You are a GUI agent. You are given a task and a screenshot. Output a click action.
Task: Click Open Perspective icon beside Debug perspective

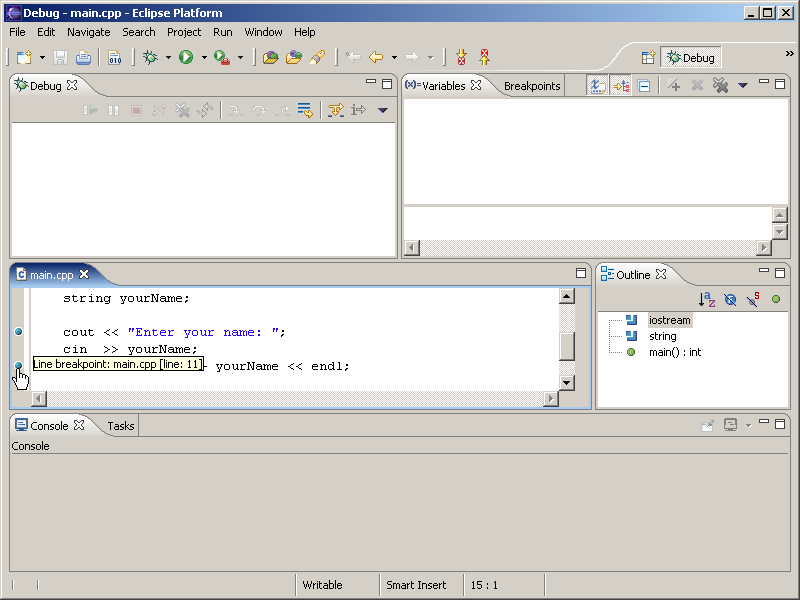(648, 58)
